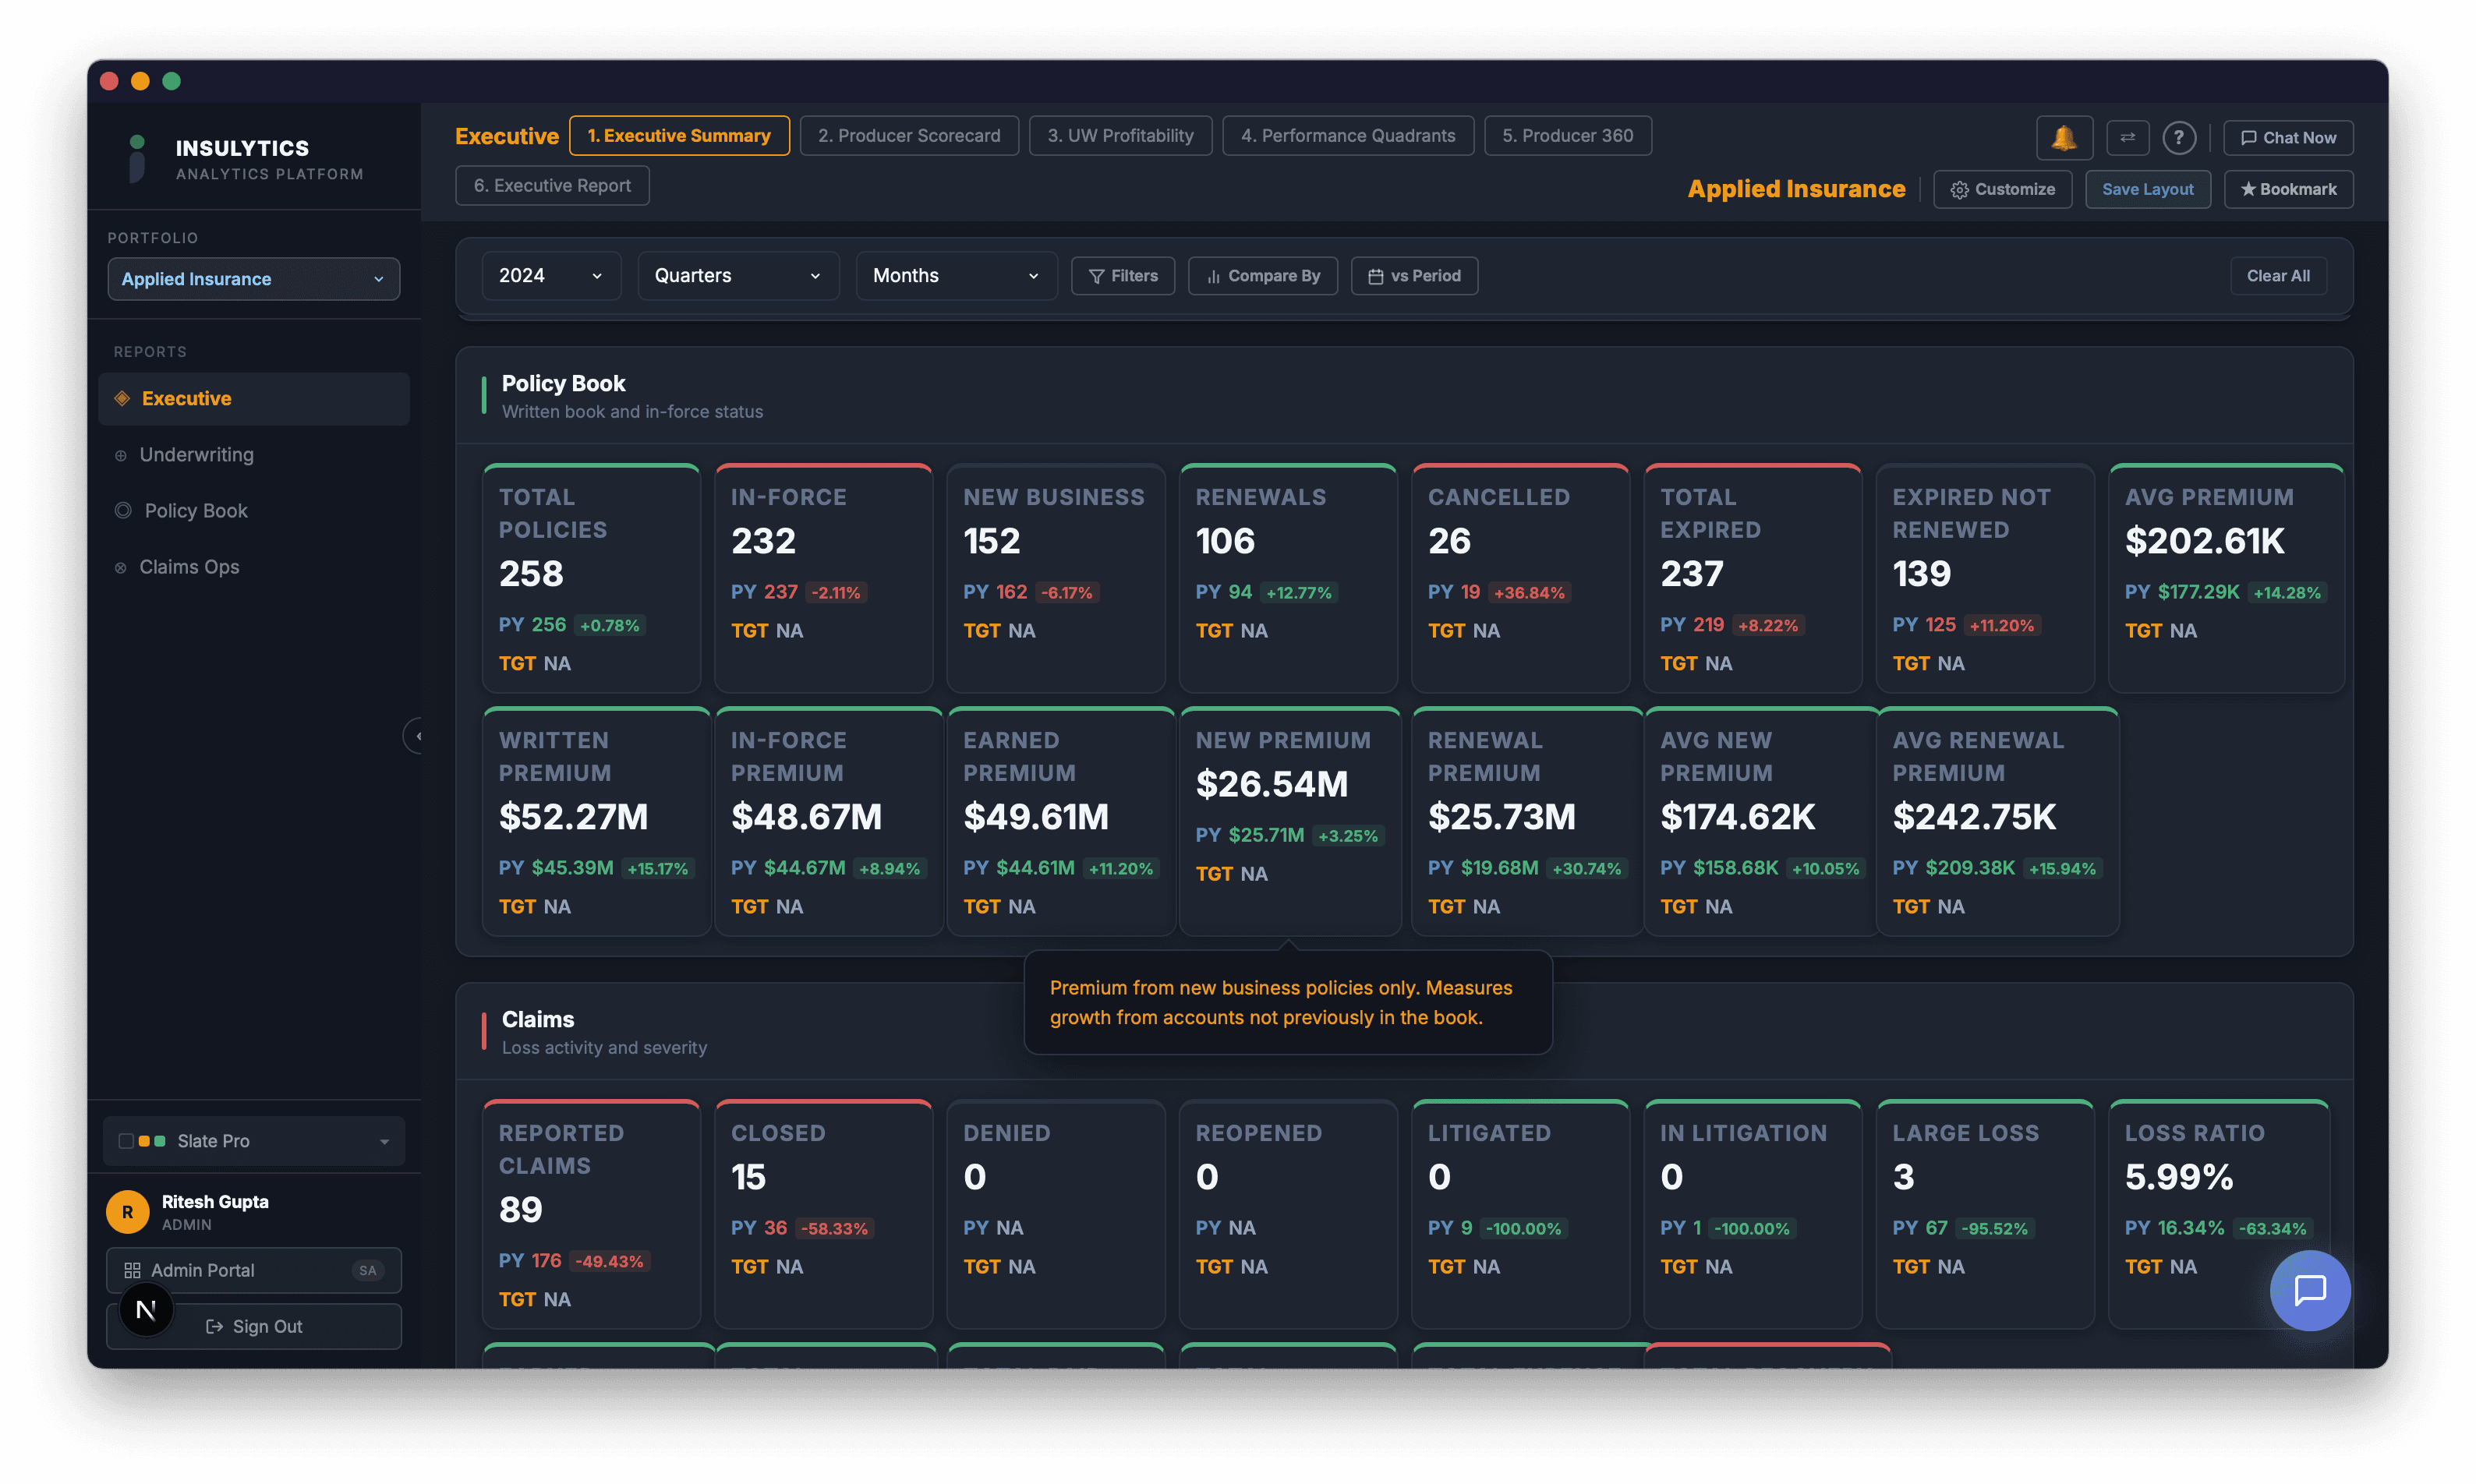
Task: Click the speech icon in Chat Now
Action: pyautogui.click(x=2248, y=138)
